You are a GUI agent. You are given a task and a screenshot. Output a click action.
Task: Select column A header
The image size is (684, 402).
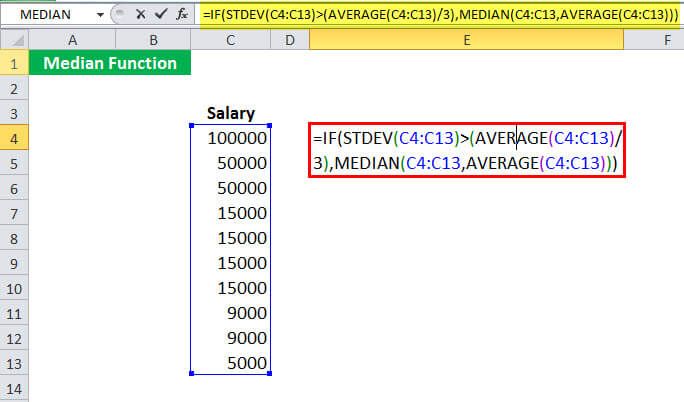point(72,40)
